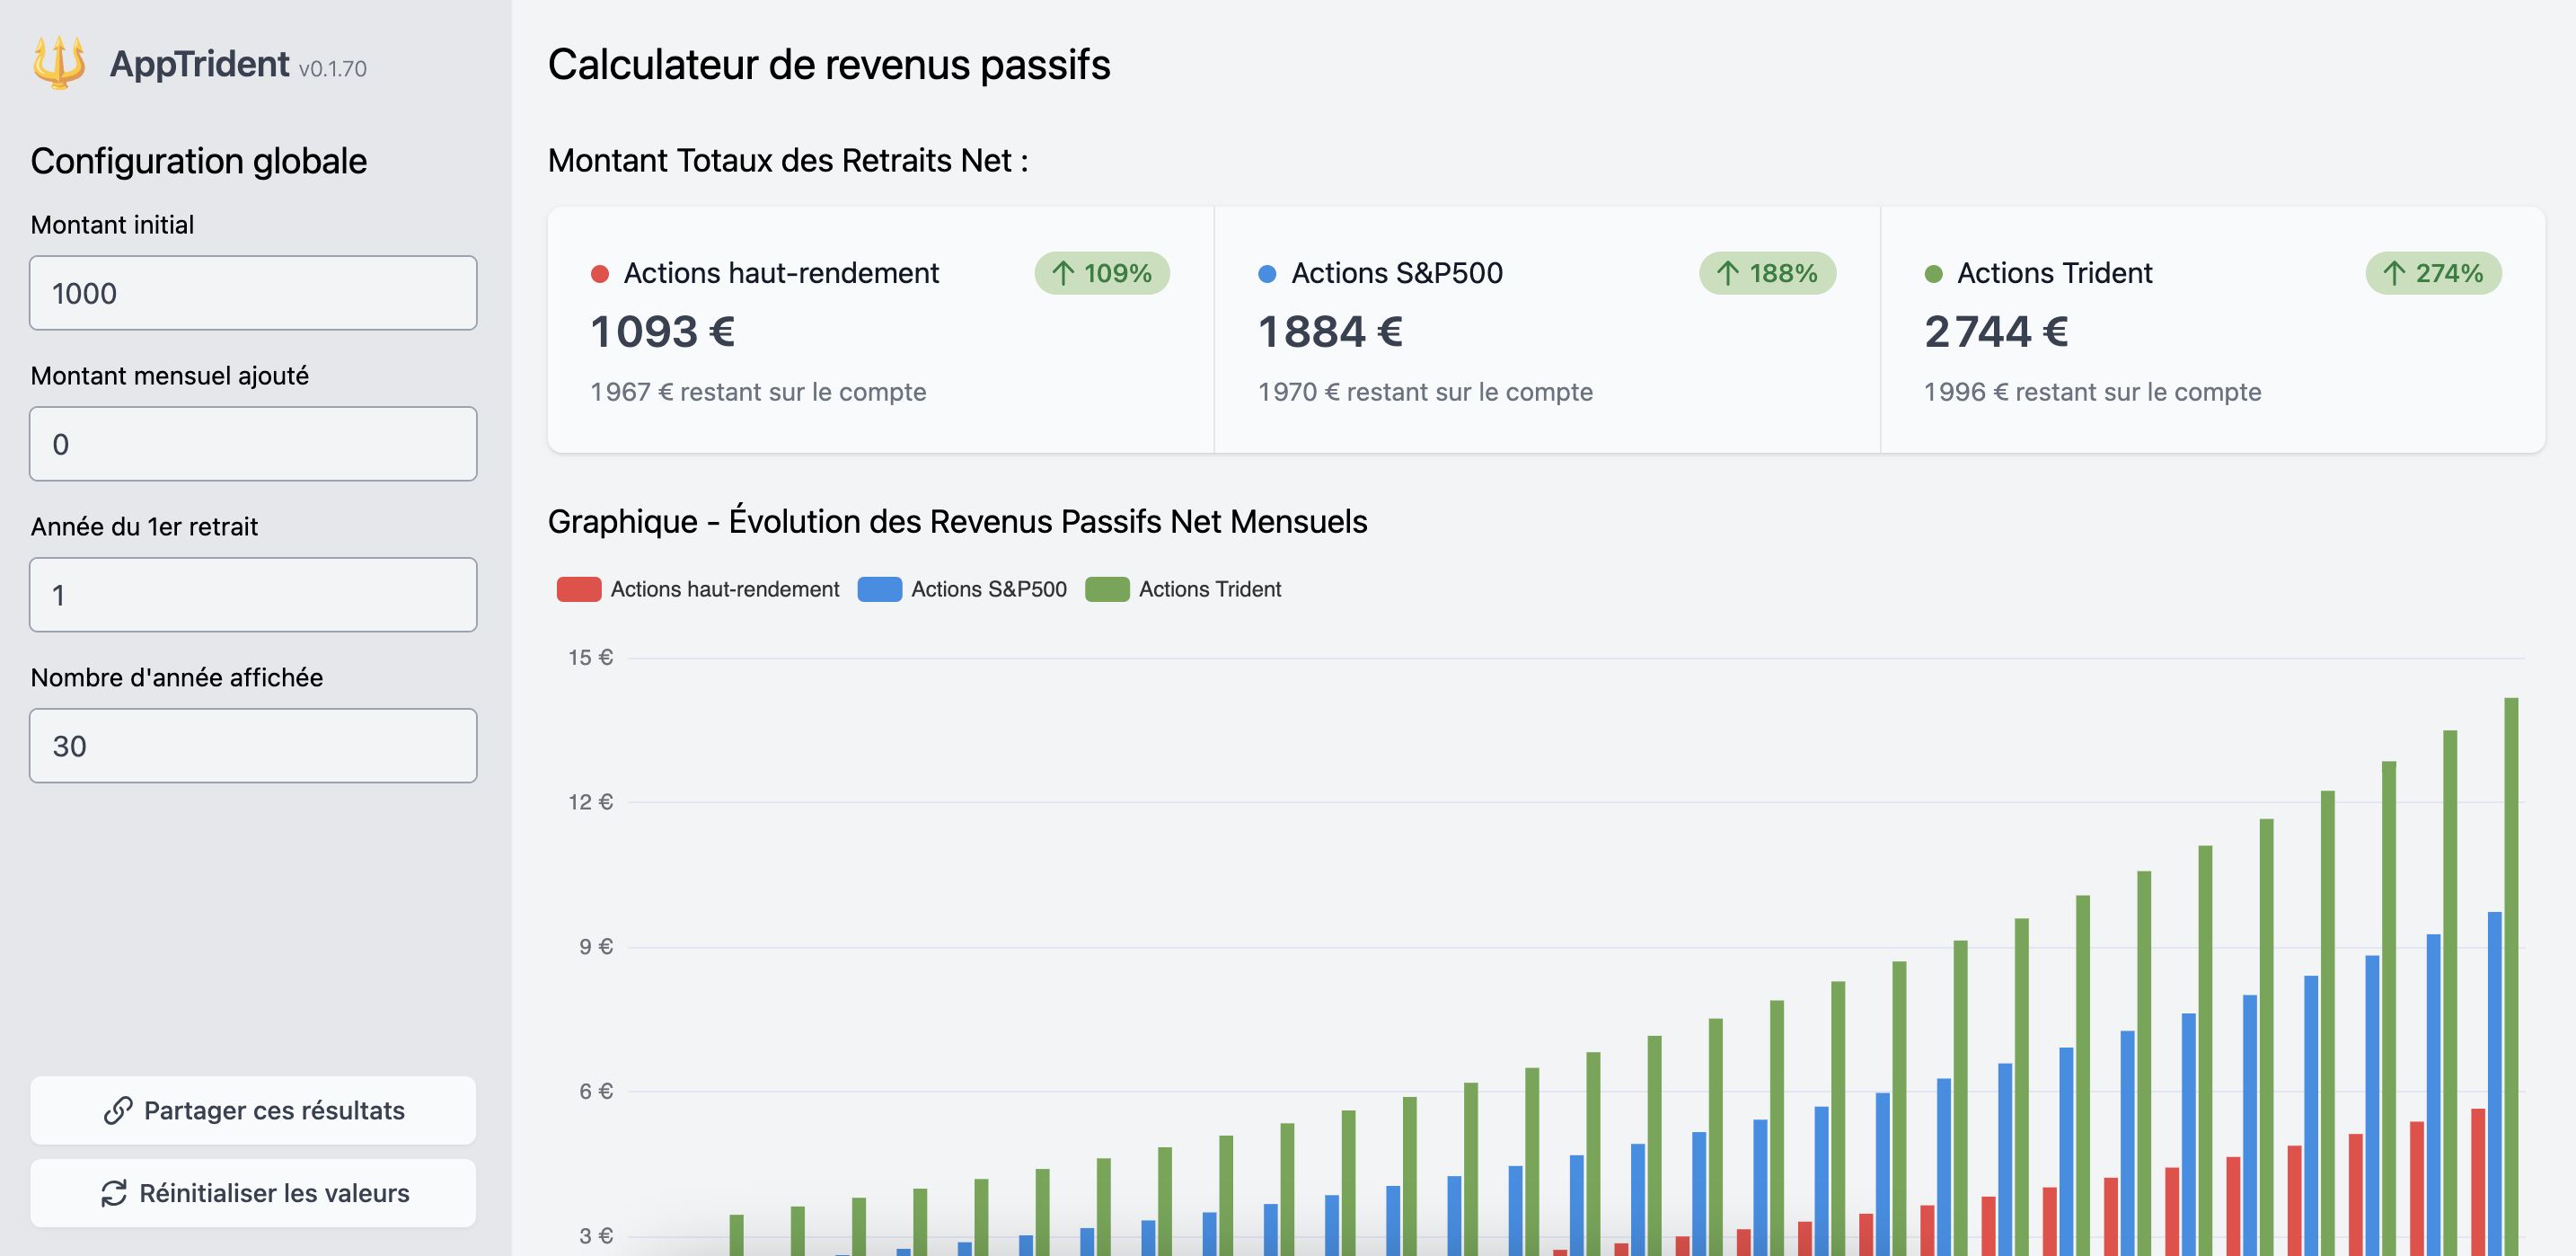
Task: Share results with Partager ces résultats button
Action: click(253, 1110)
